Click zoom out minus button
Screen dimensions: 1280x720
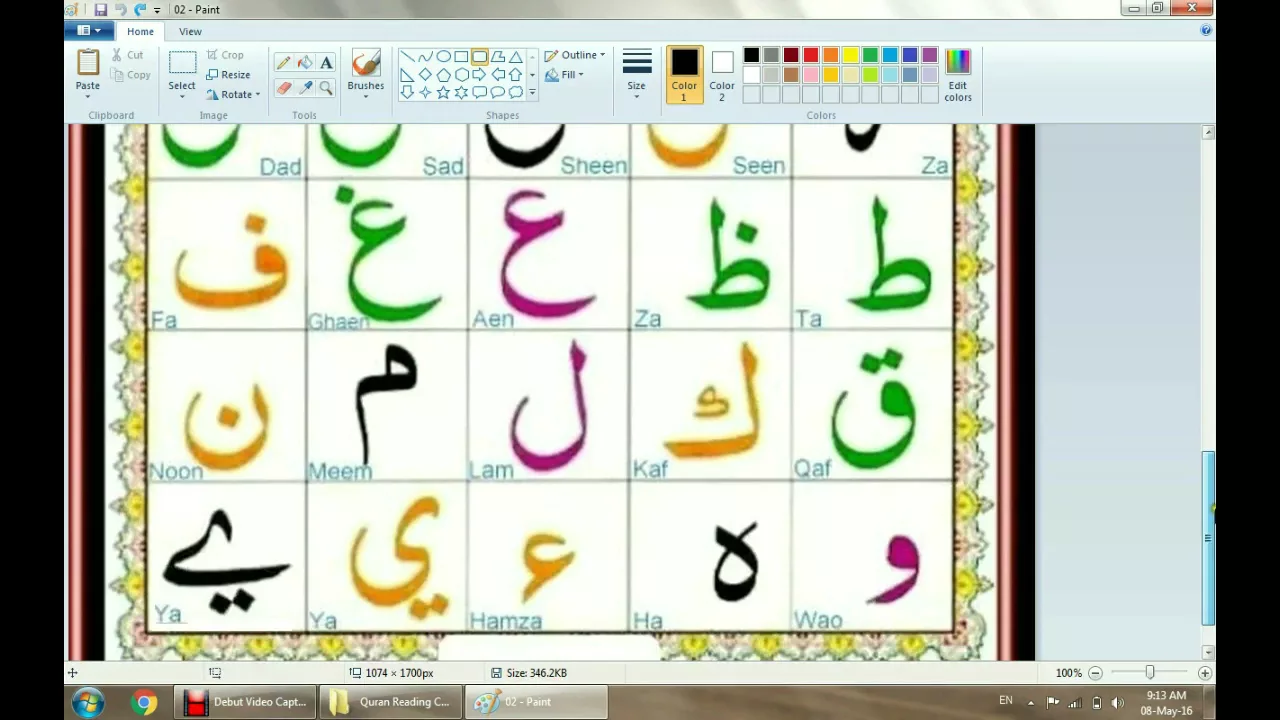point(1095,673)
